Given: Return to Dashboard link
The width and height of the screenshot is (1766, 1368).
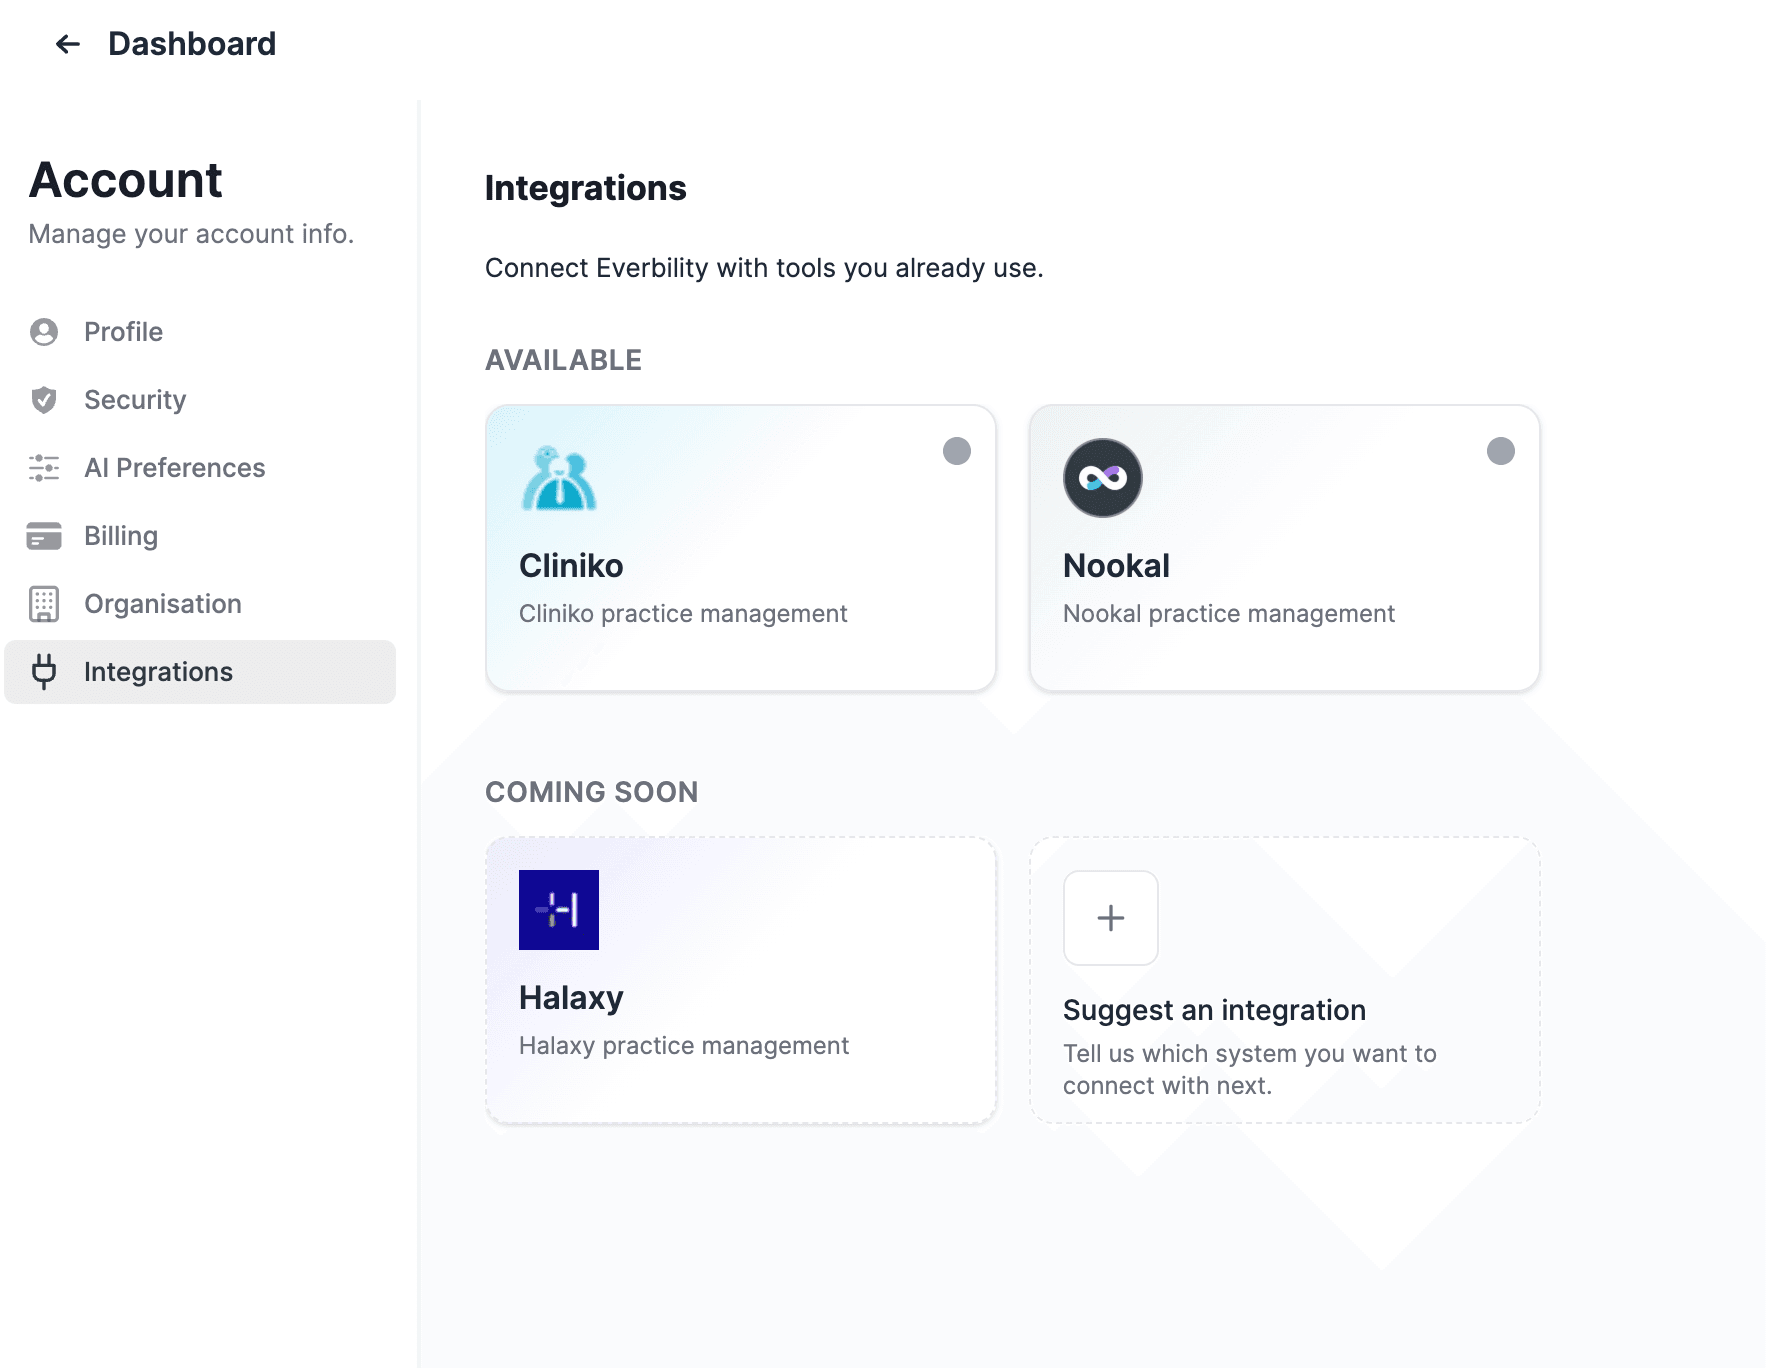Looking at the screenshot, I should tap(192, 44).
